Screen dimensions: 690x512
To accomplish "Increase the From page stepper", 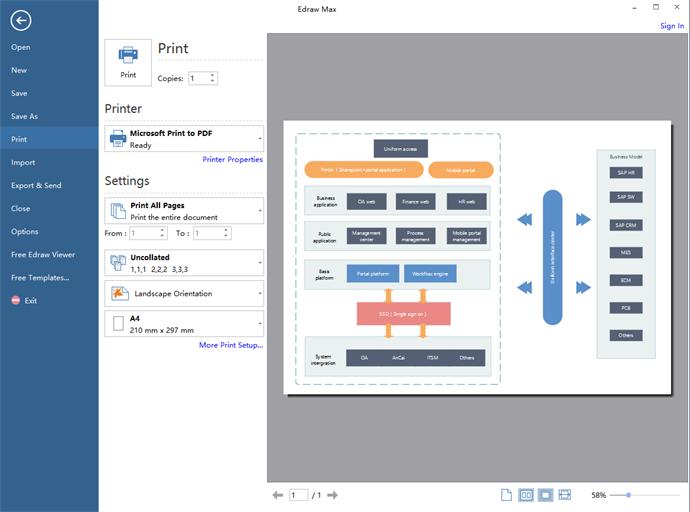I will (162, 230).
